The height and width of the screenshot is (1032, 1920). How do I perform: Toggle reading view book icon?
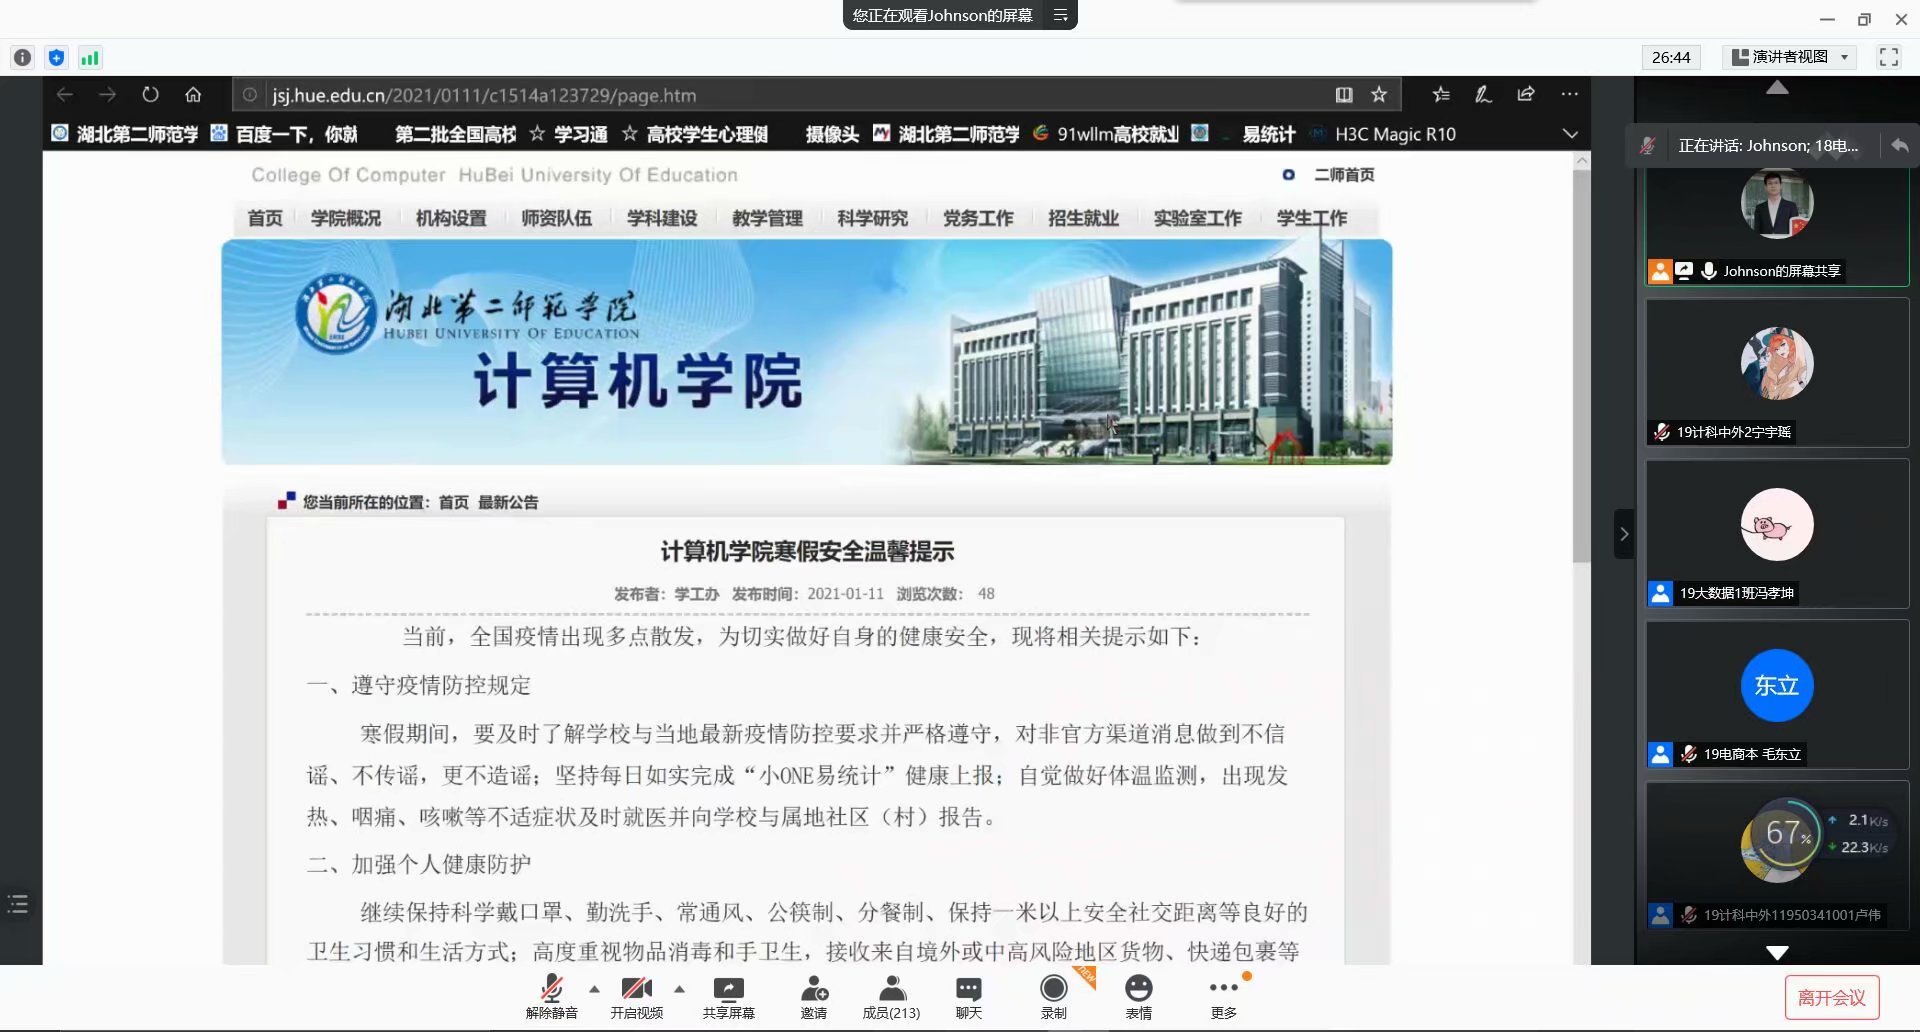pos(1344,95)
